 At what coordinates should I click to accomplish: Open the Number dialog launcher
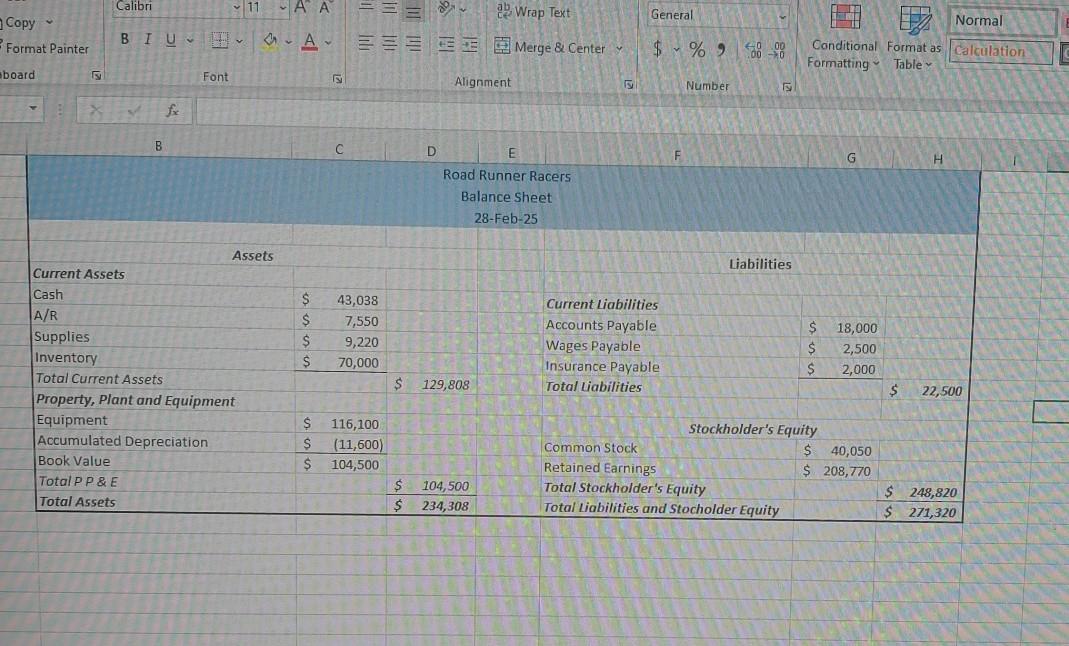(x=787, y=87)
